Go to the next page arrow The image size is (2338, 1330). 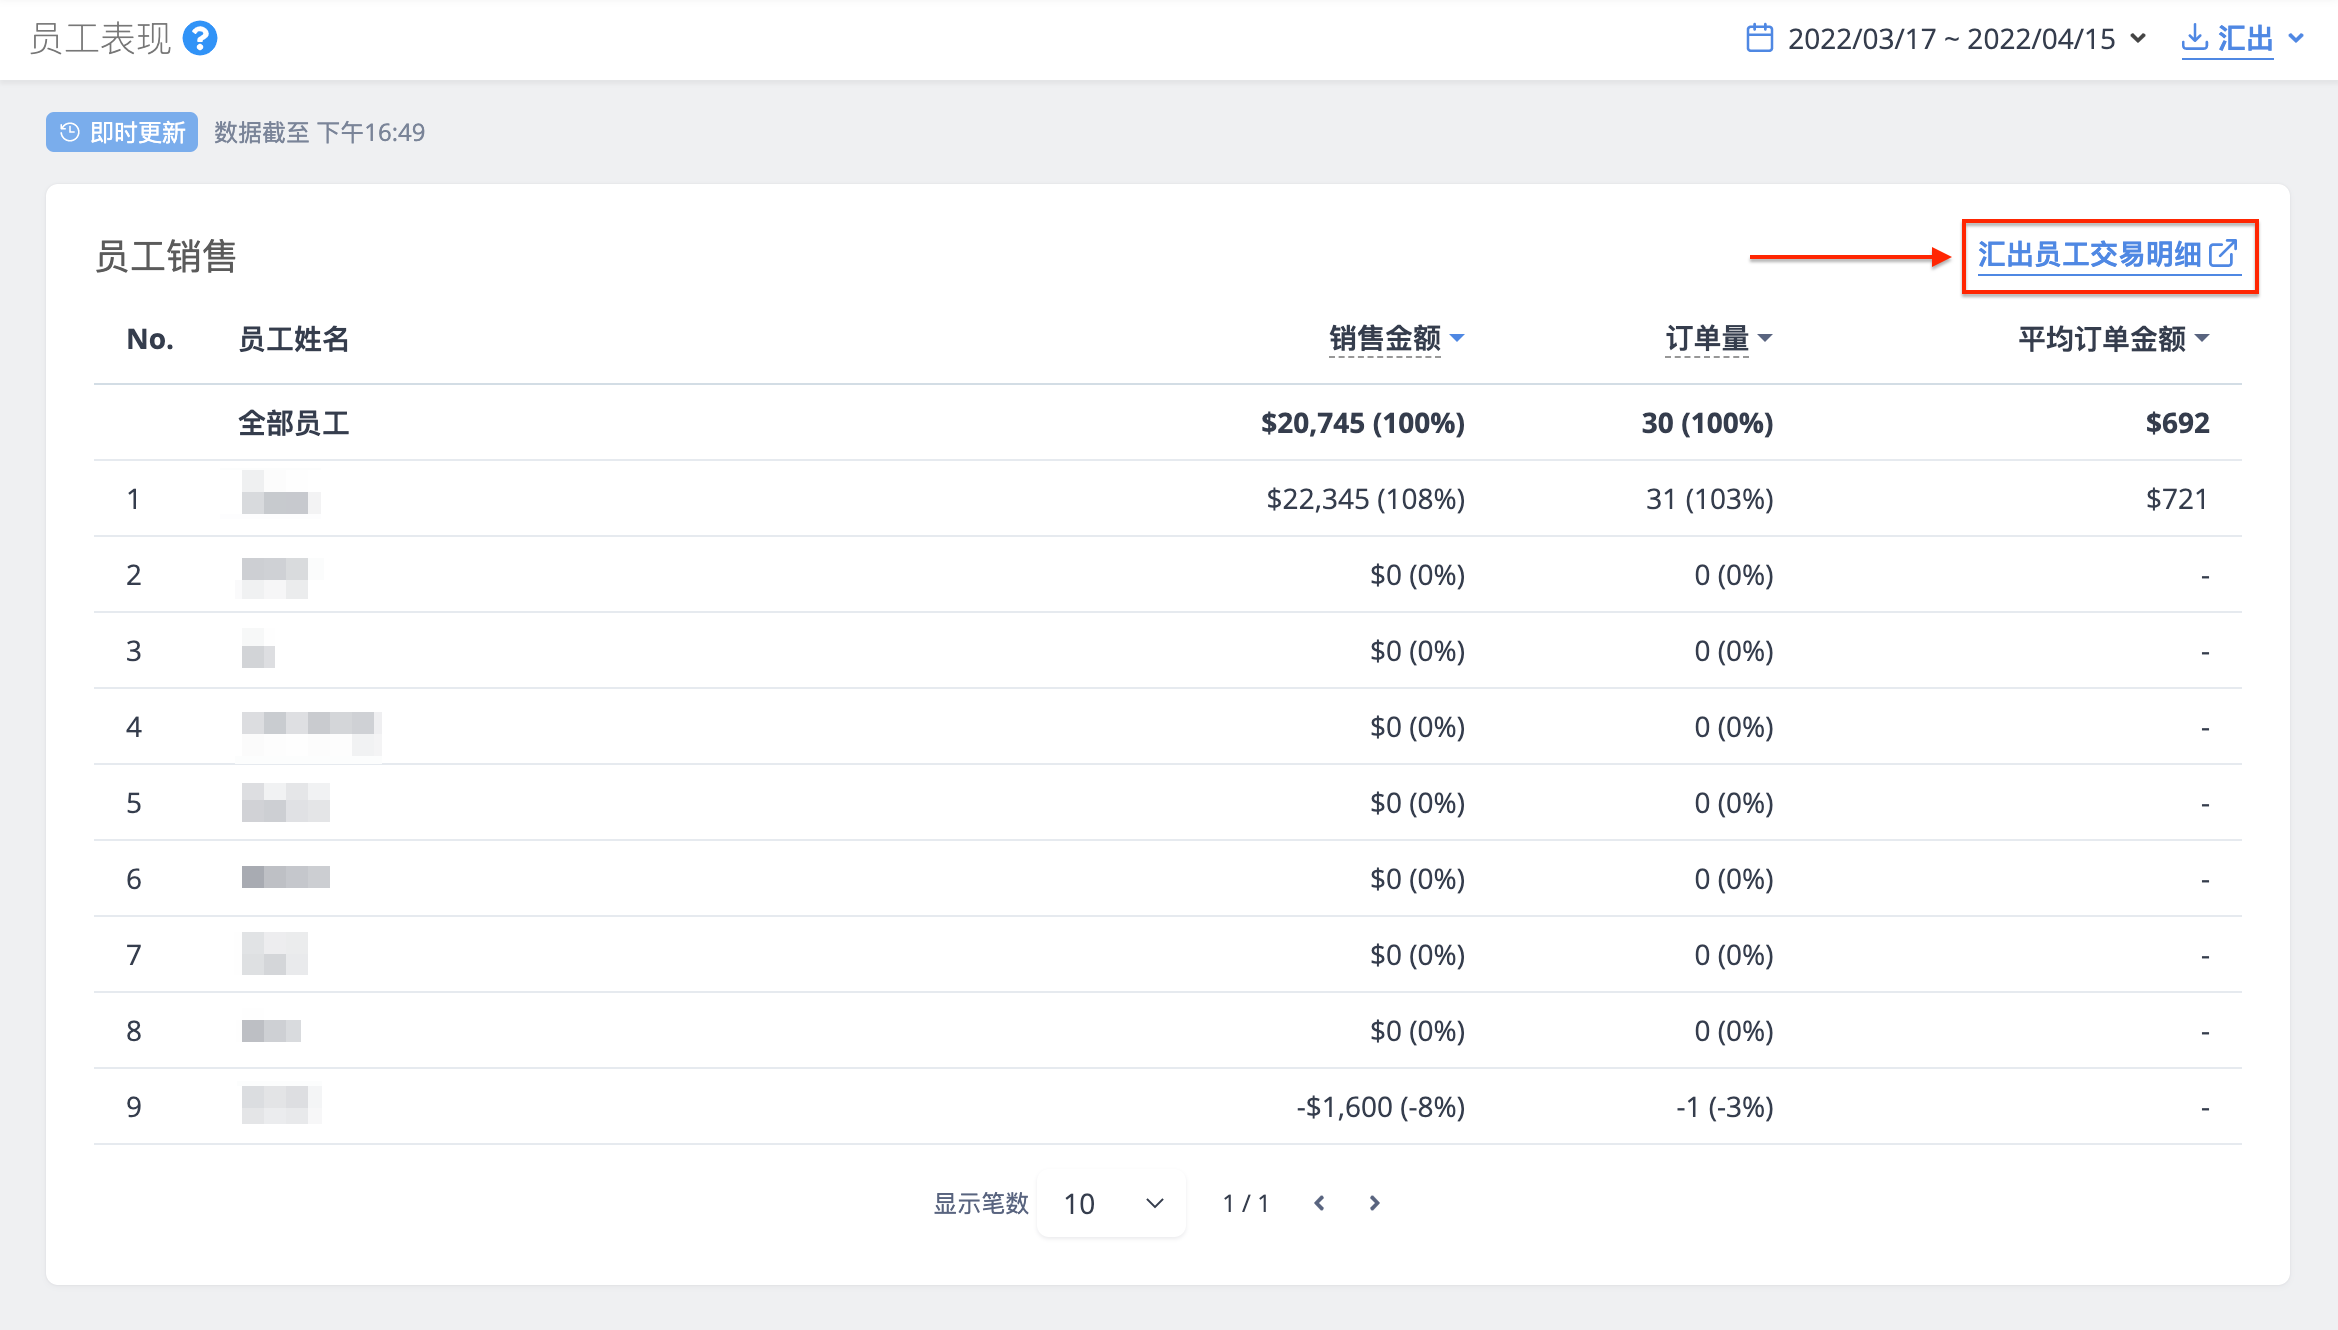[x=1375, y=1203]
